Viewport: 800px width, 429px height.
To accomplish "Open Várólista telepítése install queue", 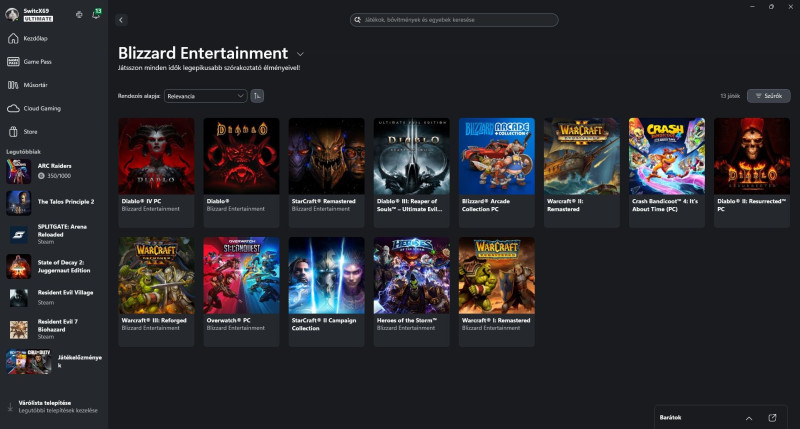I will point(54,407).
